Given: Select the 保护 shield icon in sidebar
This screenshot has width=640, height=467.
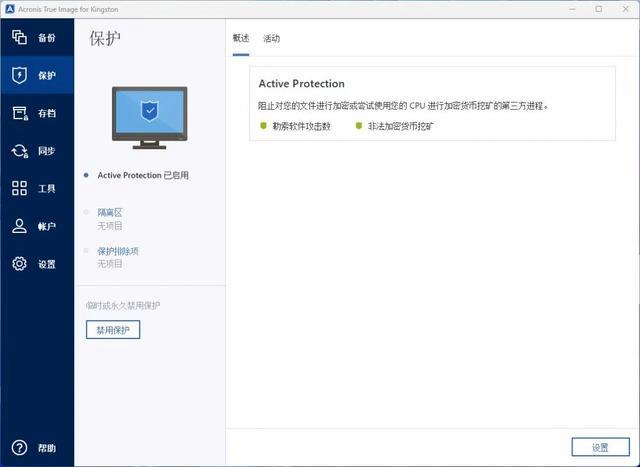Looking at the screenshot, I should [x=19, y=75].
